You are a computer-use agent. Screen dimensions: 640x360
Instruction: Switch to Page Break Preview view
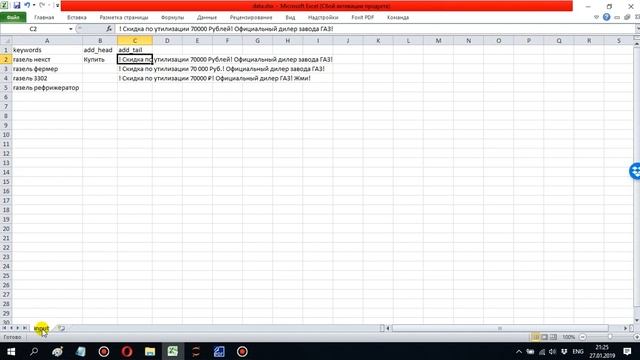click(553, 337)
